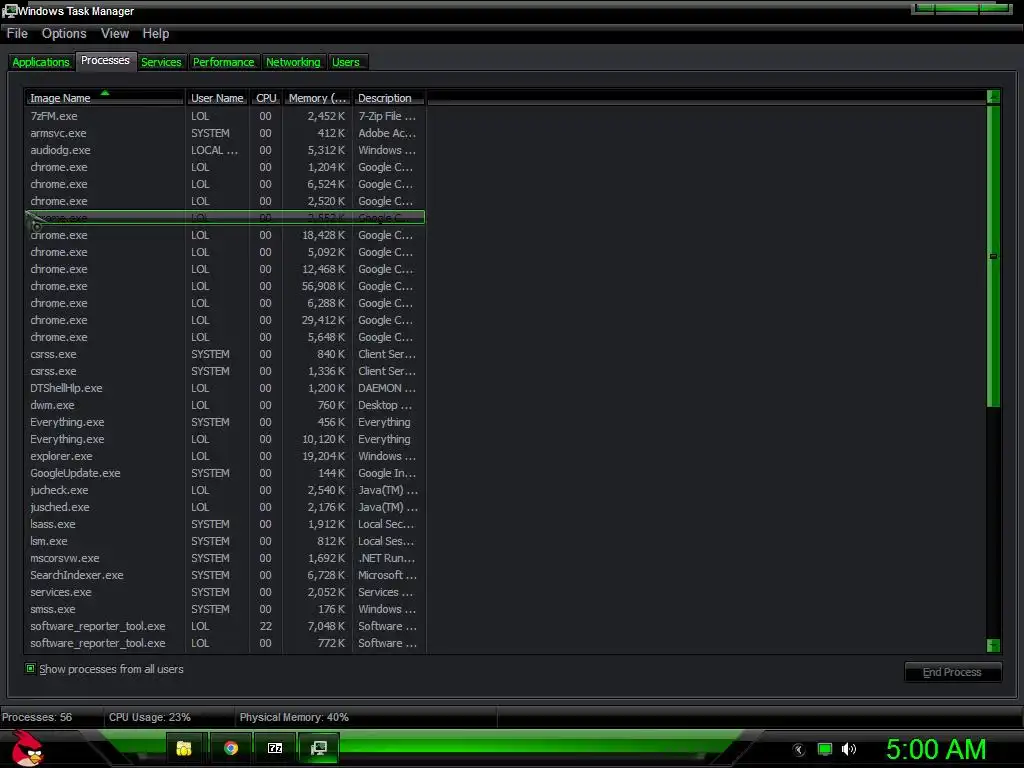The image size is (1024, 768).
Task: Click the Task Manager taskbar icon
Action: pos(319,748)
